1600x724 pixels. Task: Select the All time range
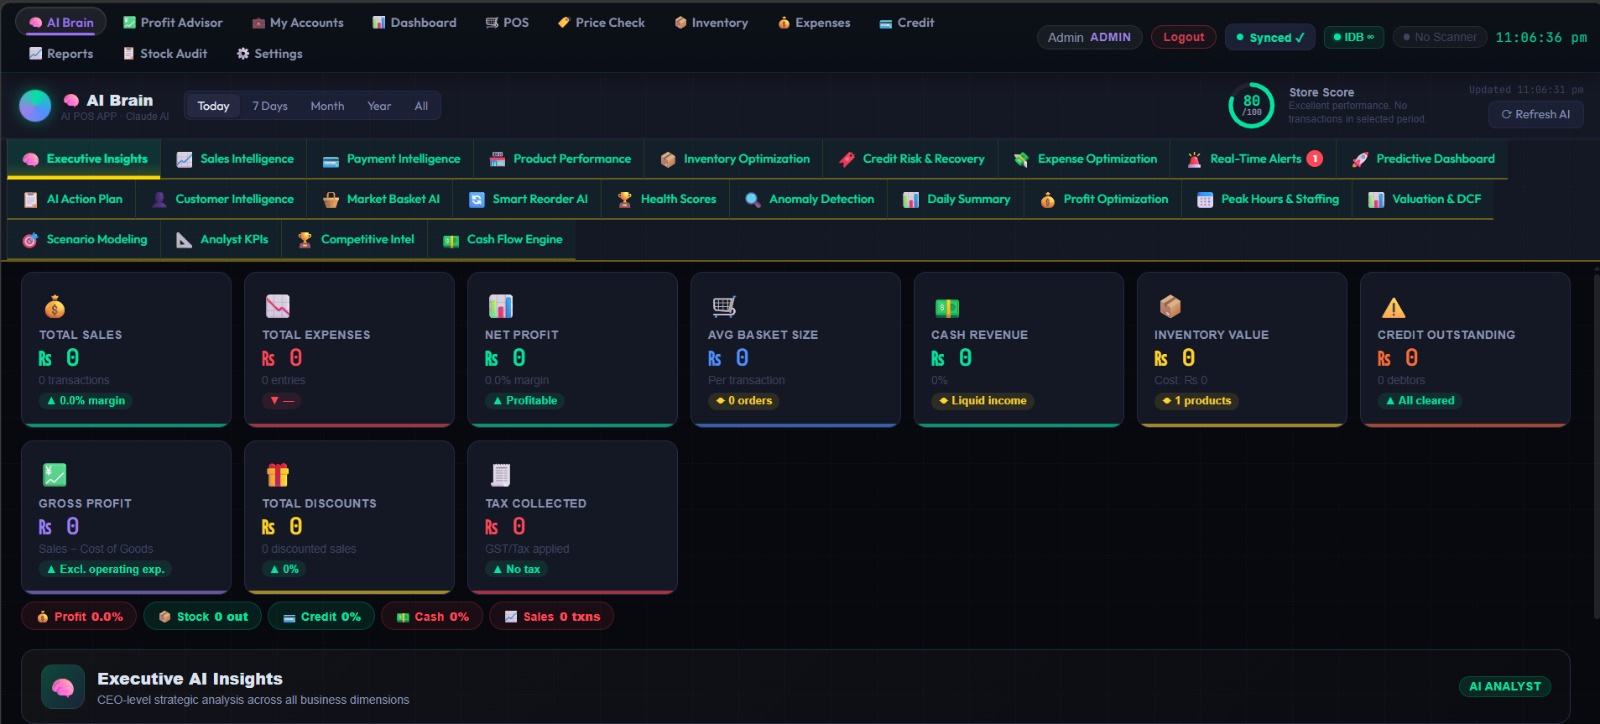point(421,106)
